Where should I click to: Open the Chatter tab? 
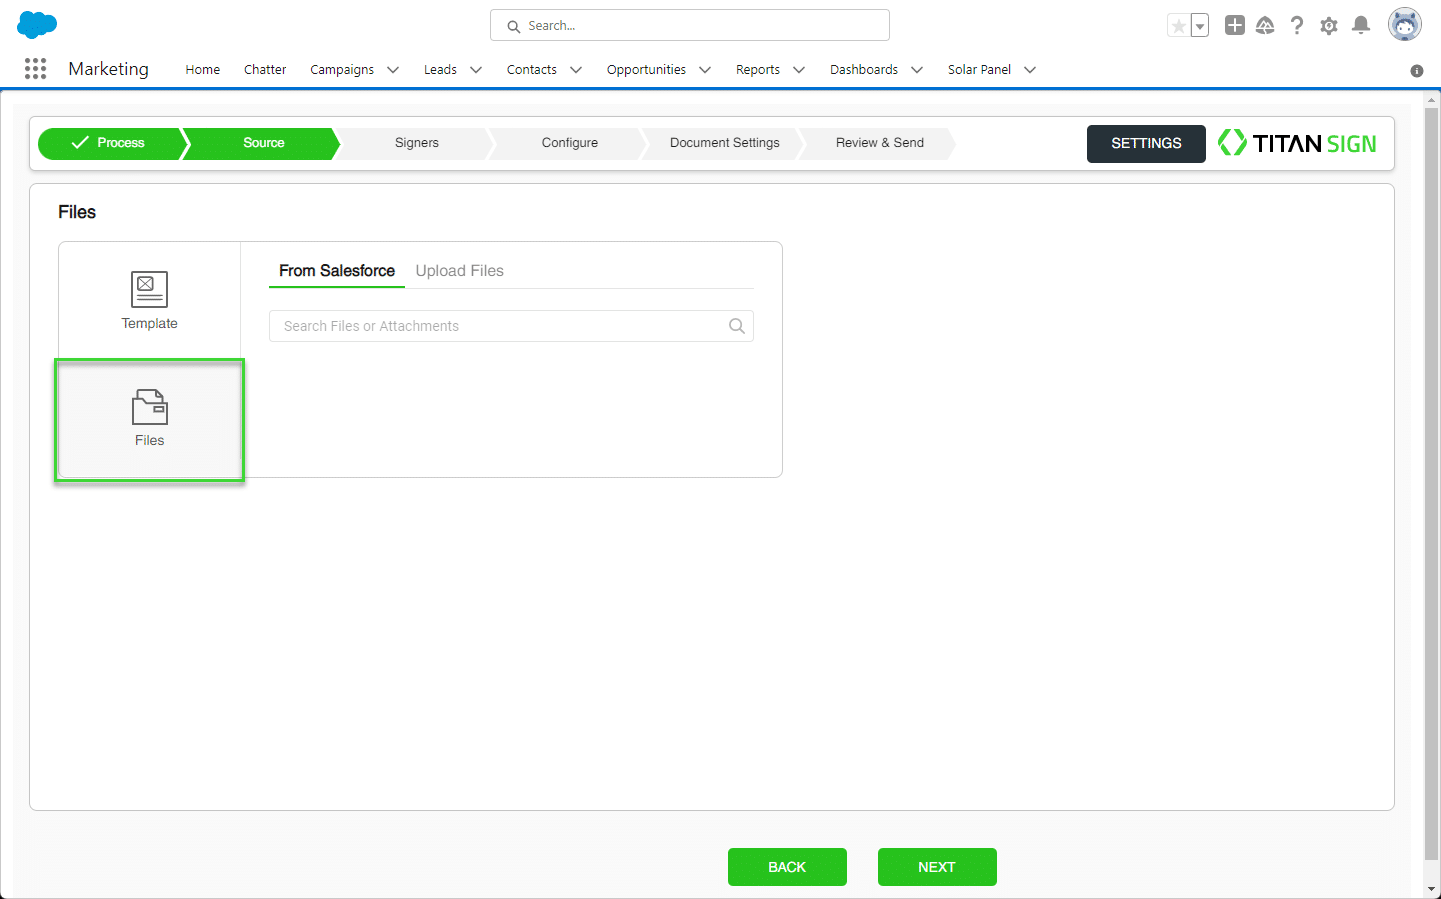tap(265, 69)
